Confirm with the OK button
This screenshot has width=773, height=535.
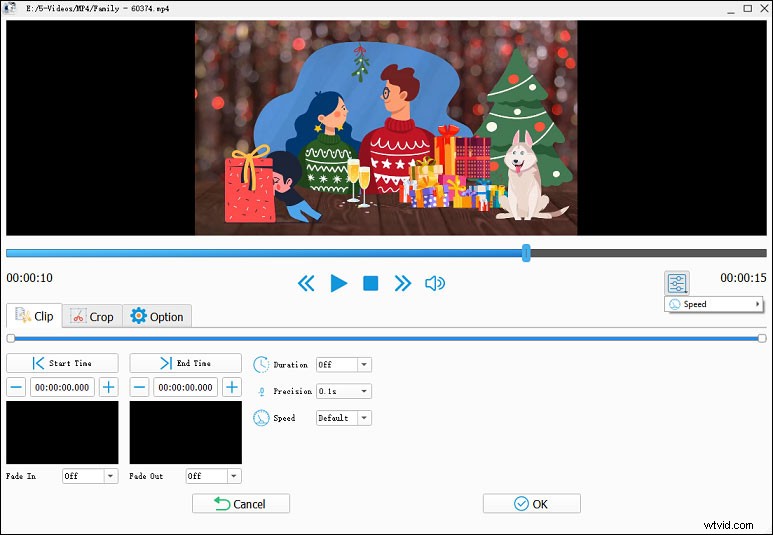click(x=531, y=503)
